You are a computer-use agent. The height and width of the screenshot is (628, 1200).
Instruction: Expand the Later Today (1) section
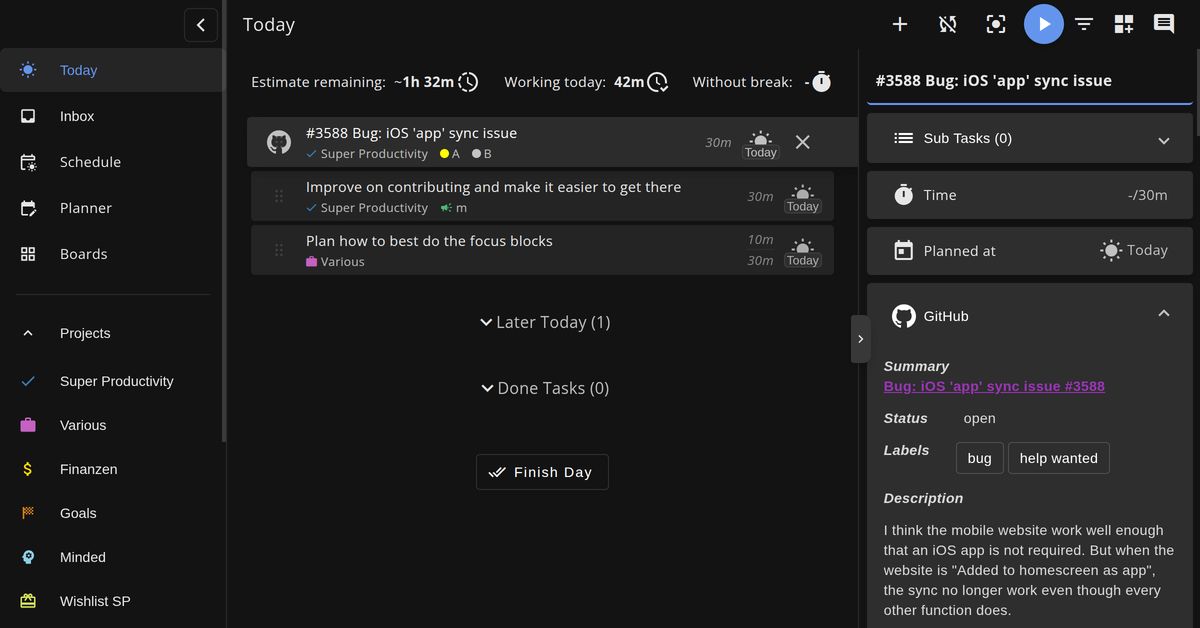(x=544, y=322)
